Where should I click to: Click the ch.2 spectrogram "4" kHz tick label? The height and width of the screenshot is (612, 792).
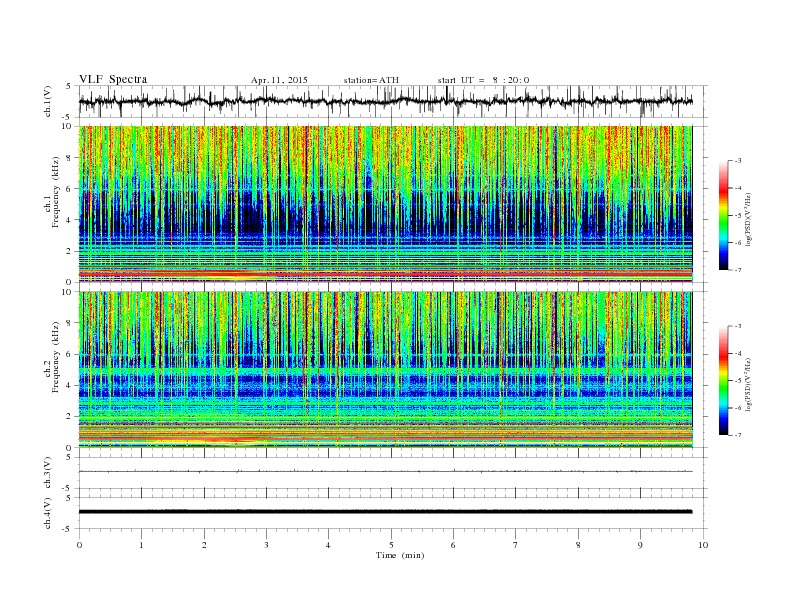coord(70,385)
